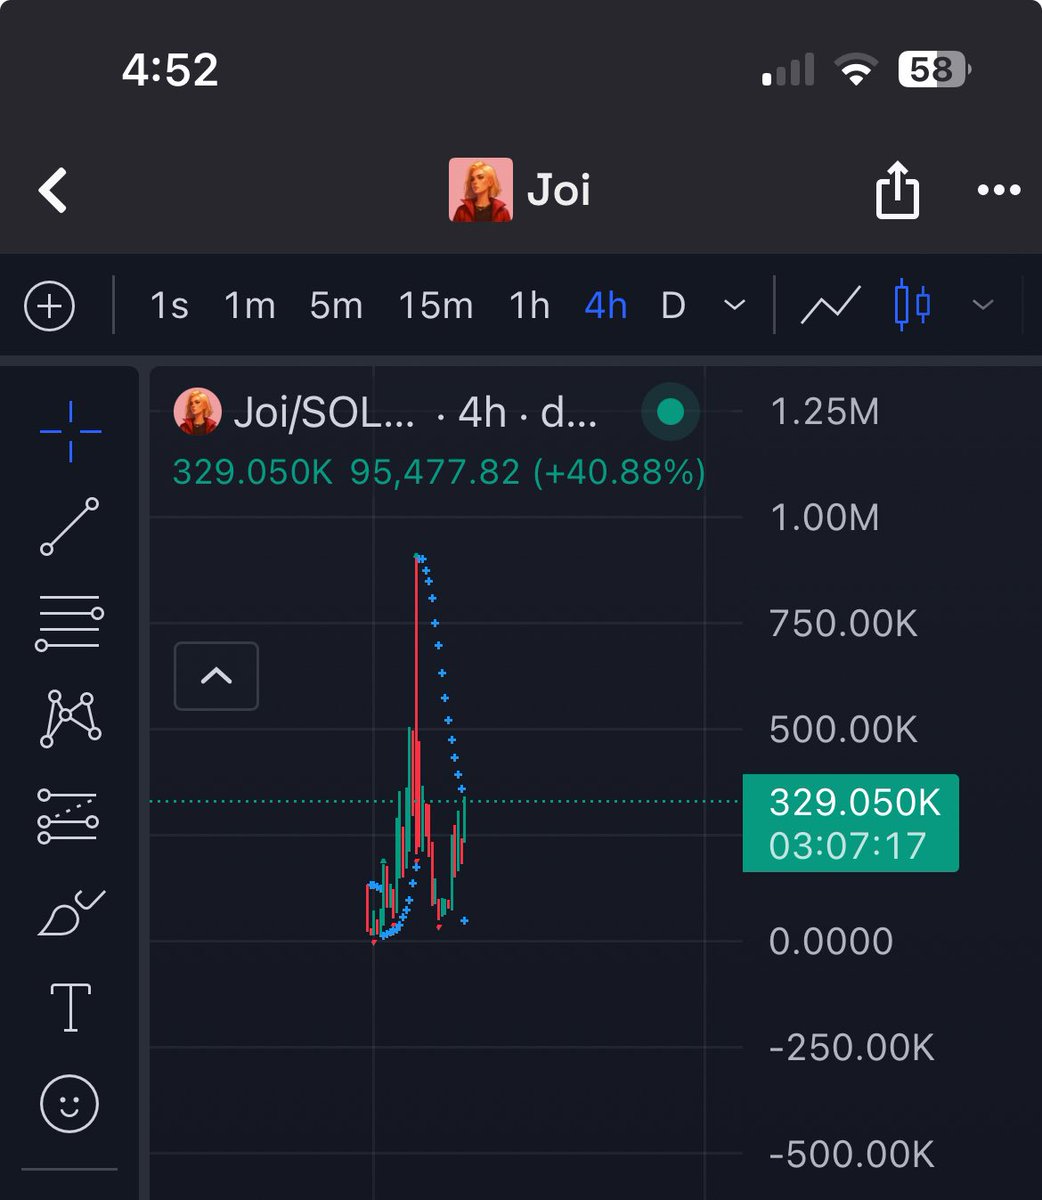Select the crosshair cursor tool
Viewport: 1042px width, 1200px height.
point(70,431)
